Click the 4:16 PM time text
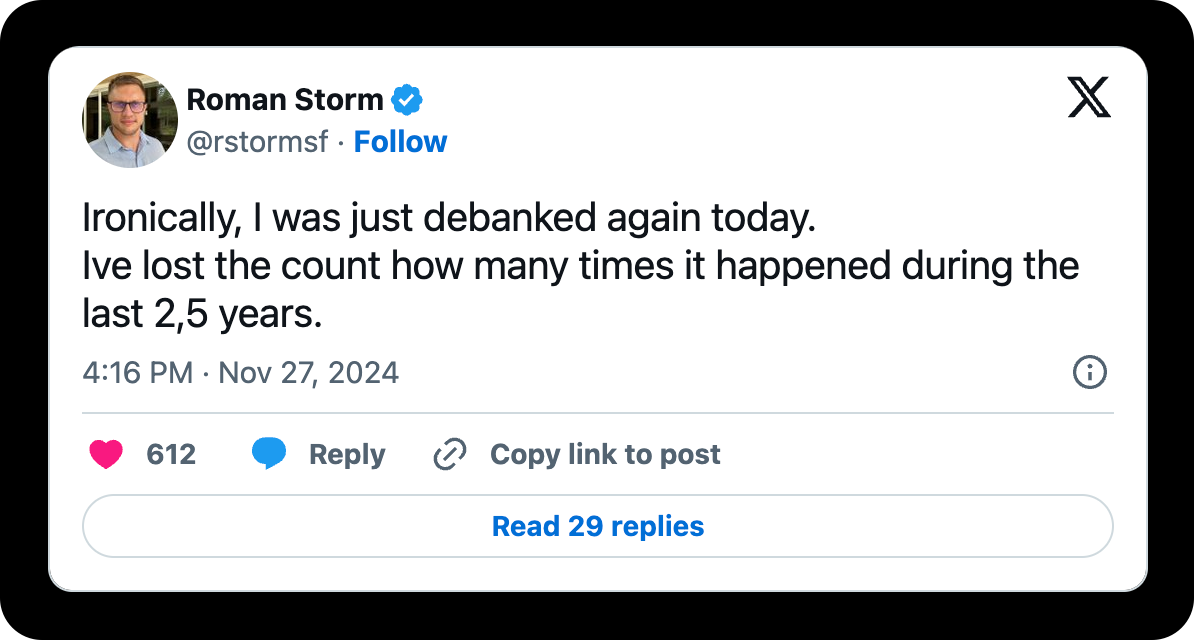 [x=137, y=373]
